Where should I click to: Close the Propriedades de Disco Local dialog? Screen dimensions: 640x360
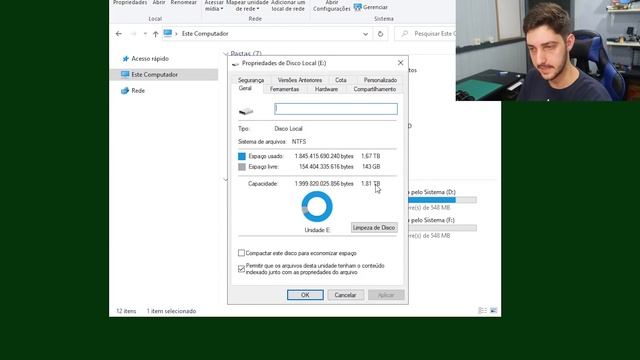(400, 63)
